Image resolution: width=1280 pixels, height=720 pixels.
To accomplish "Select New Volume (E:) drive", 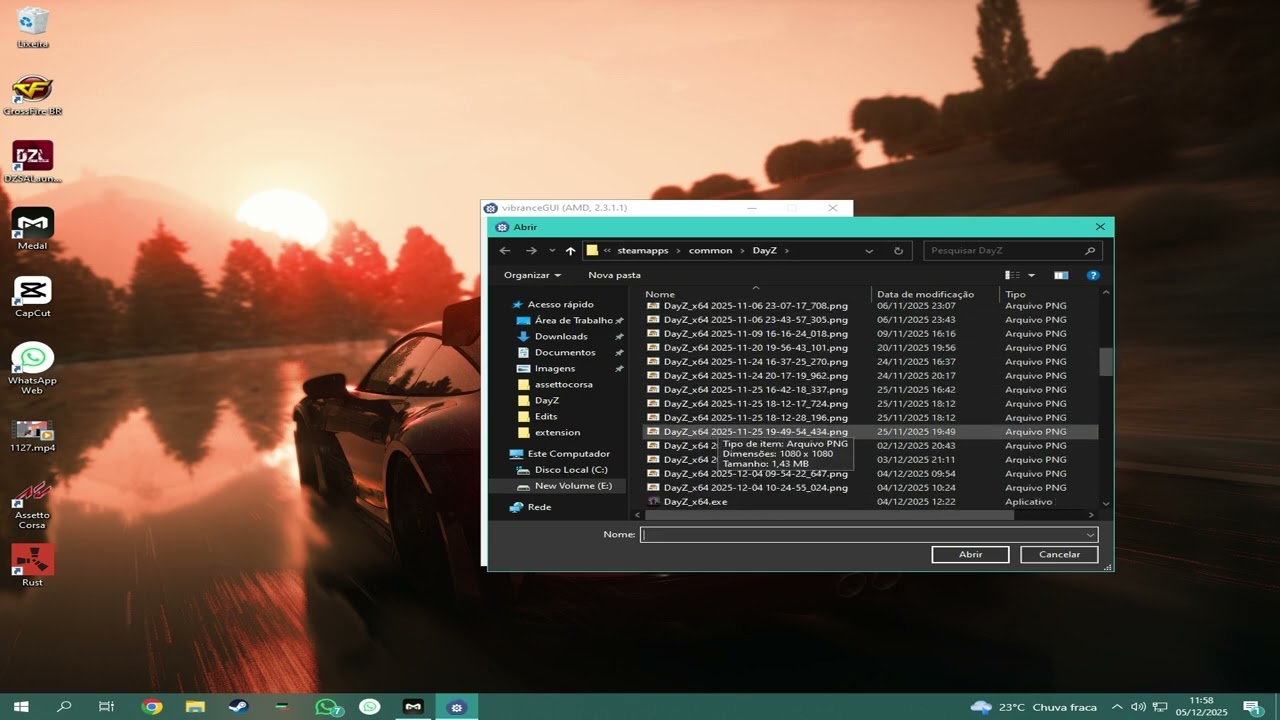I will 572,486.
